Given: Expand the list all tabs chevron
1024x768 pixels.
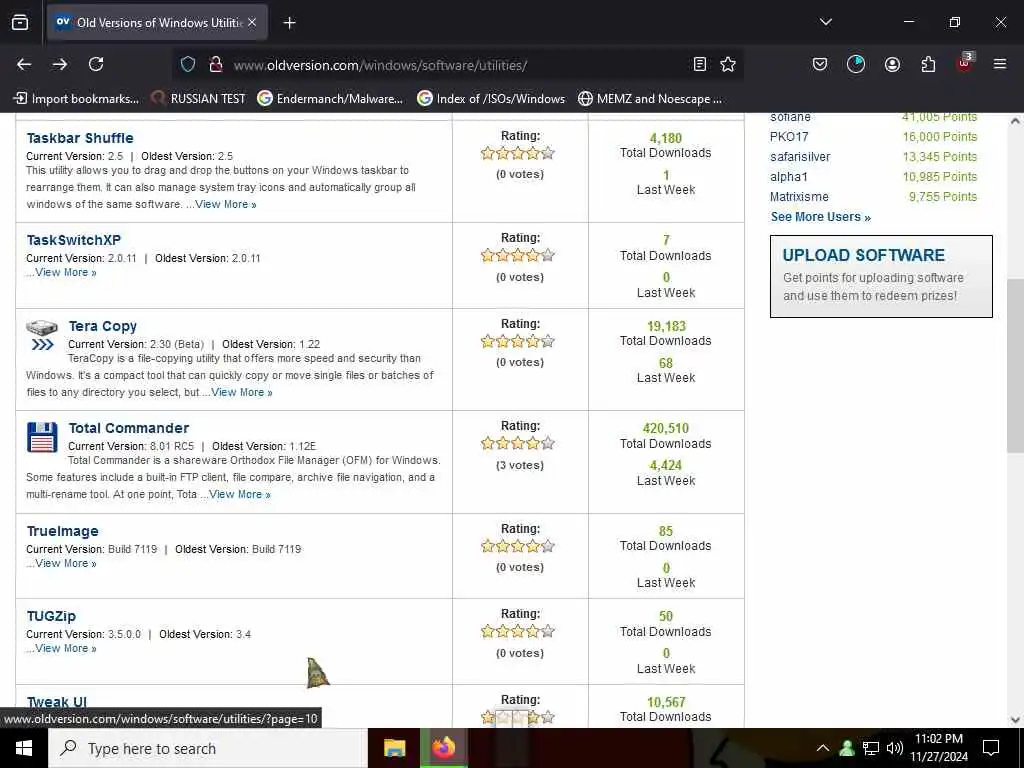Looking at the screenshot, I should click(825, 22).
